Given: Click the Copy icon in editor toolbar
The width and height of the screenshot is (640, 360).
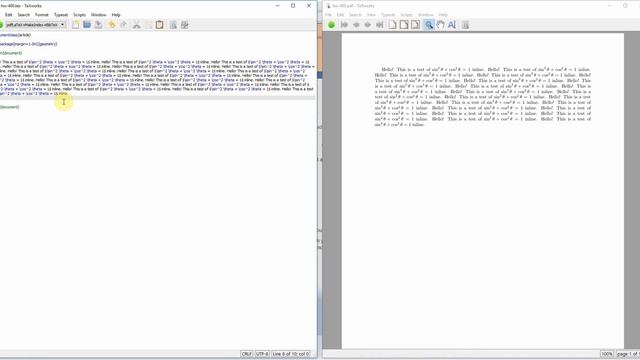Looking at the screenshot, I should pyautogui.click(x=148, y=25).
